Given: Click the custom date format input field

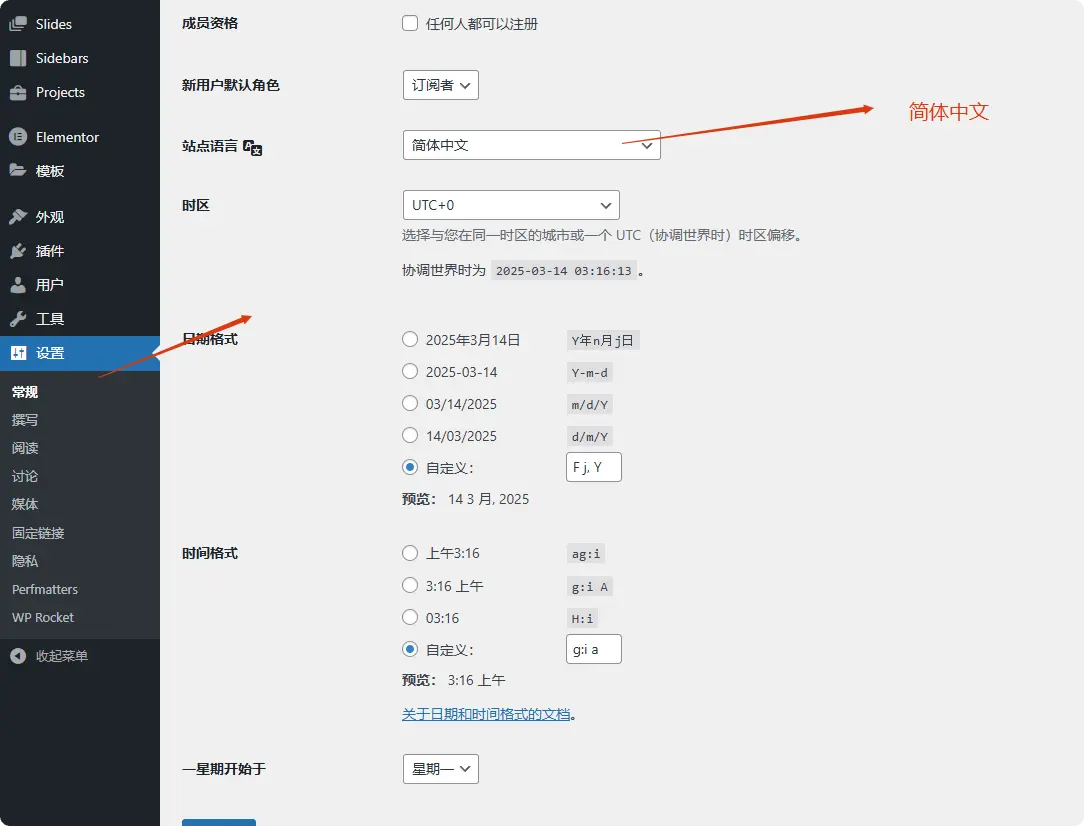Looking at the screenshot, I should tap(593, 467).
